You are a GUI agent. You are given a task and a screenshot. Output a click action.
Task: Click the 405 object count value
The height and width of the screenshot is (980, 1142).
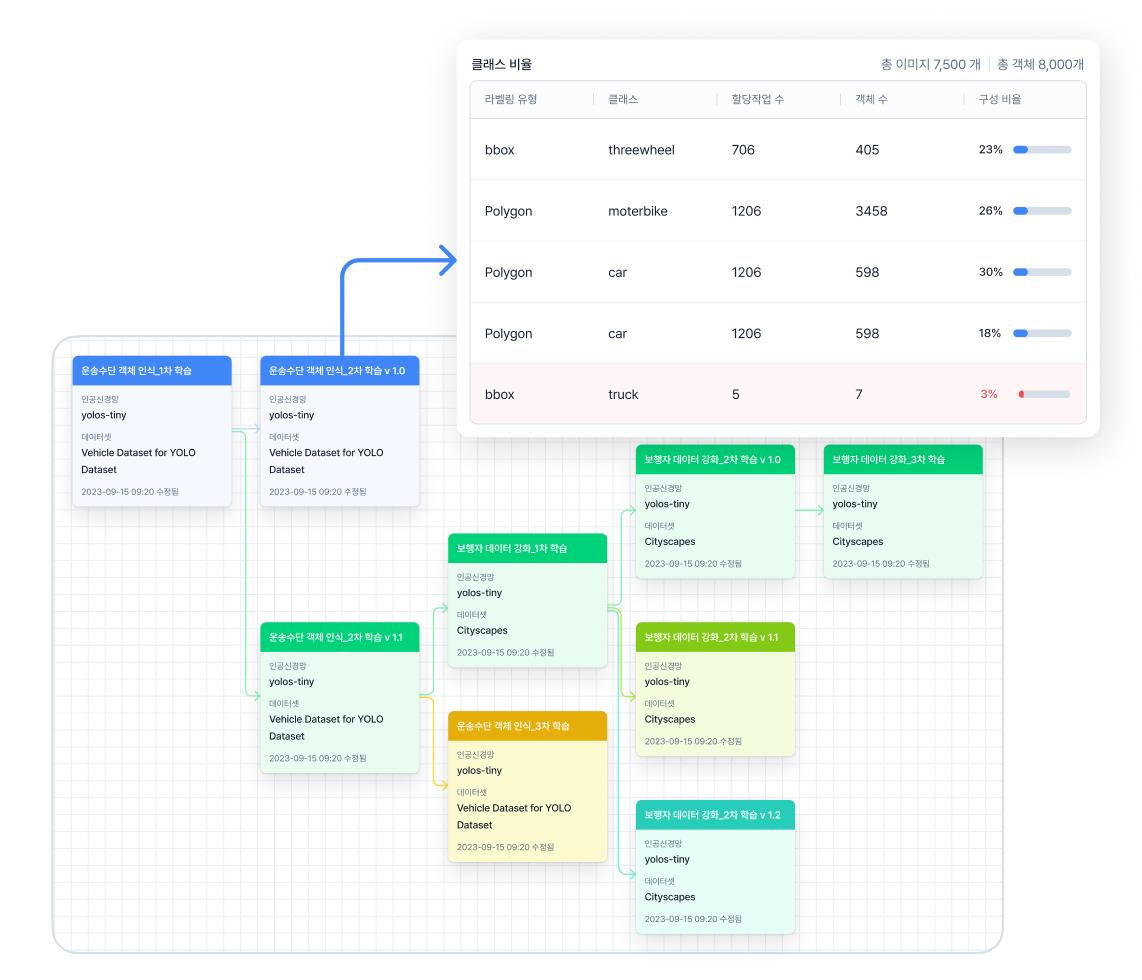click(x=867, y=150)
